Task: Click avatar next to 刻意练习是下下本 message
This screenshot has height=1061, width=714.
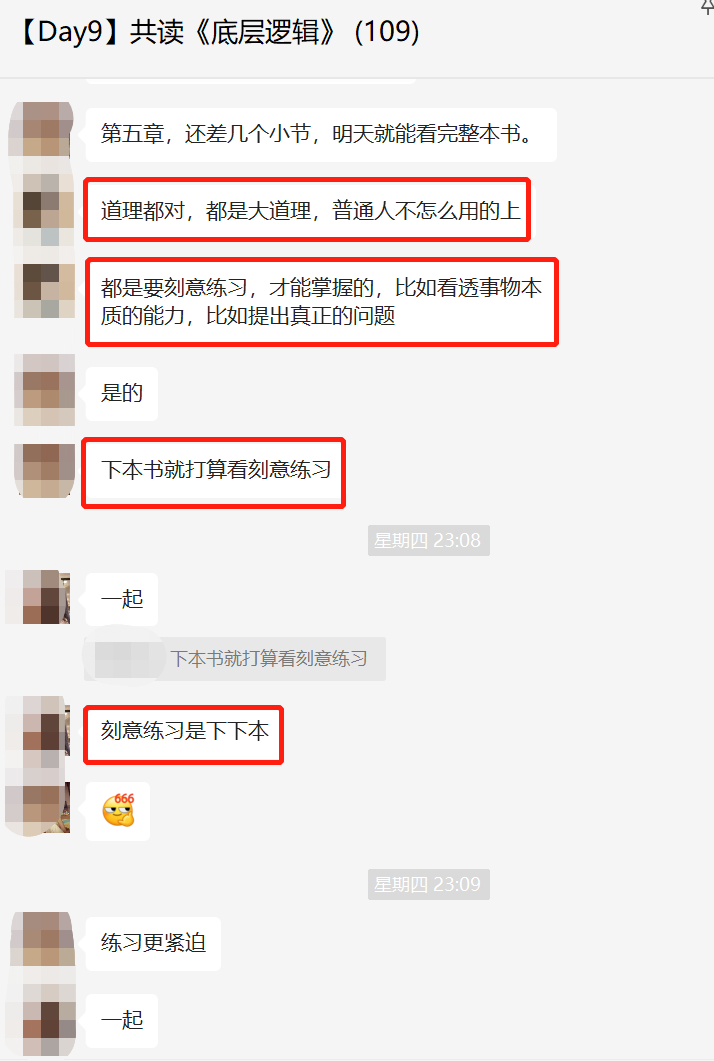Action: pyautogui.click(x=38, y=732)
